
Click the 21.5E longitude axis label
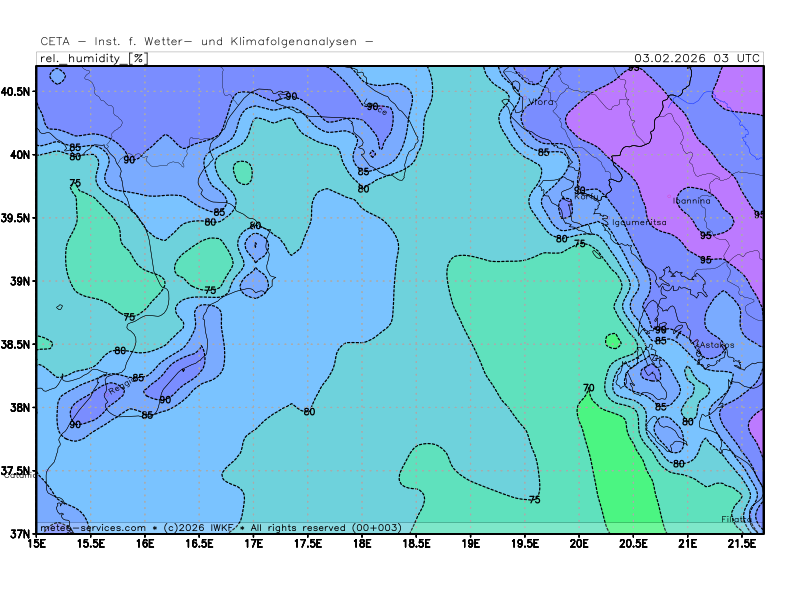click(x=741, y=544)
